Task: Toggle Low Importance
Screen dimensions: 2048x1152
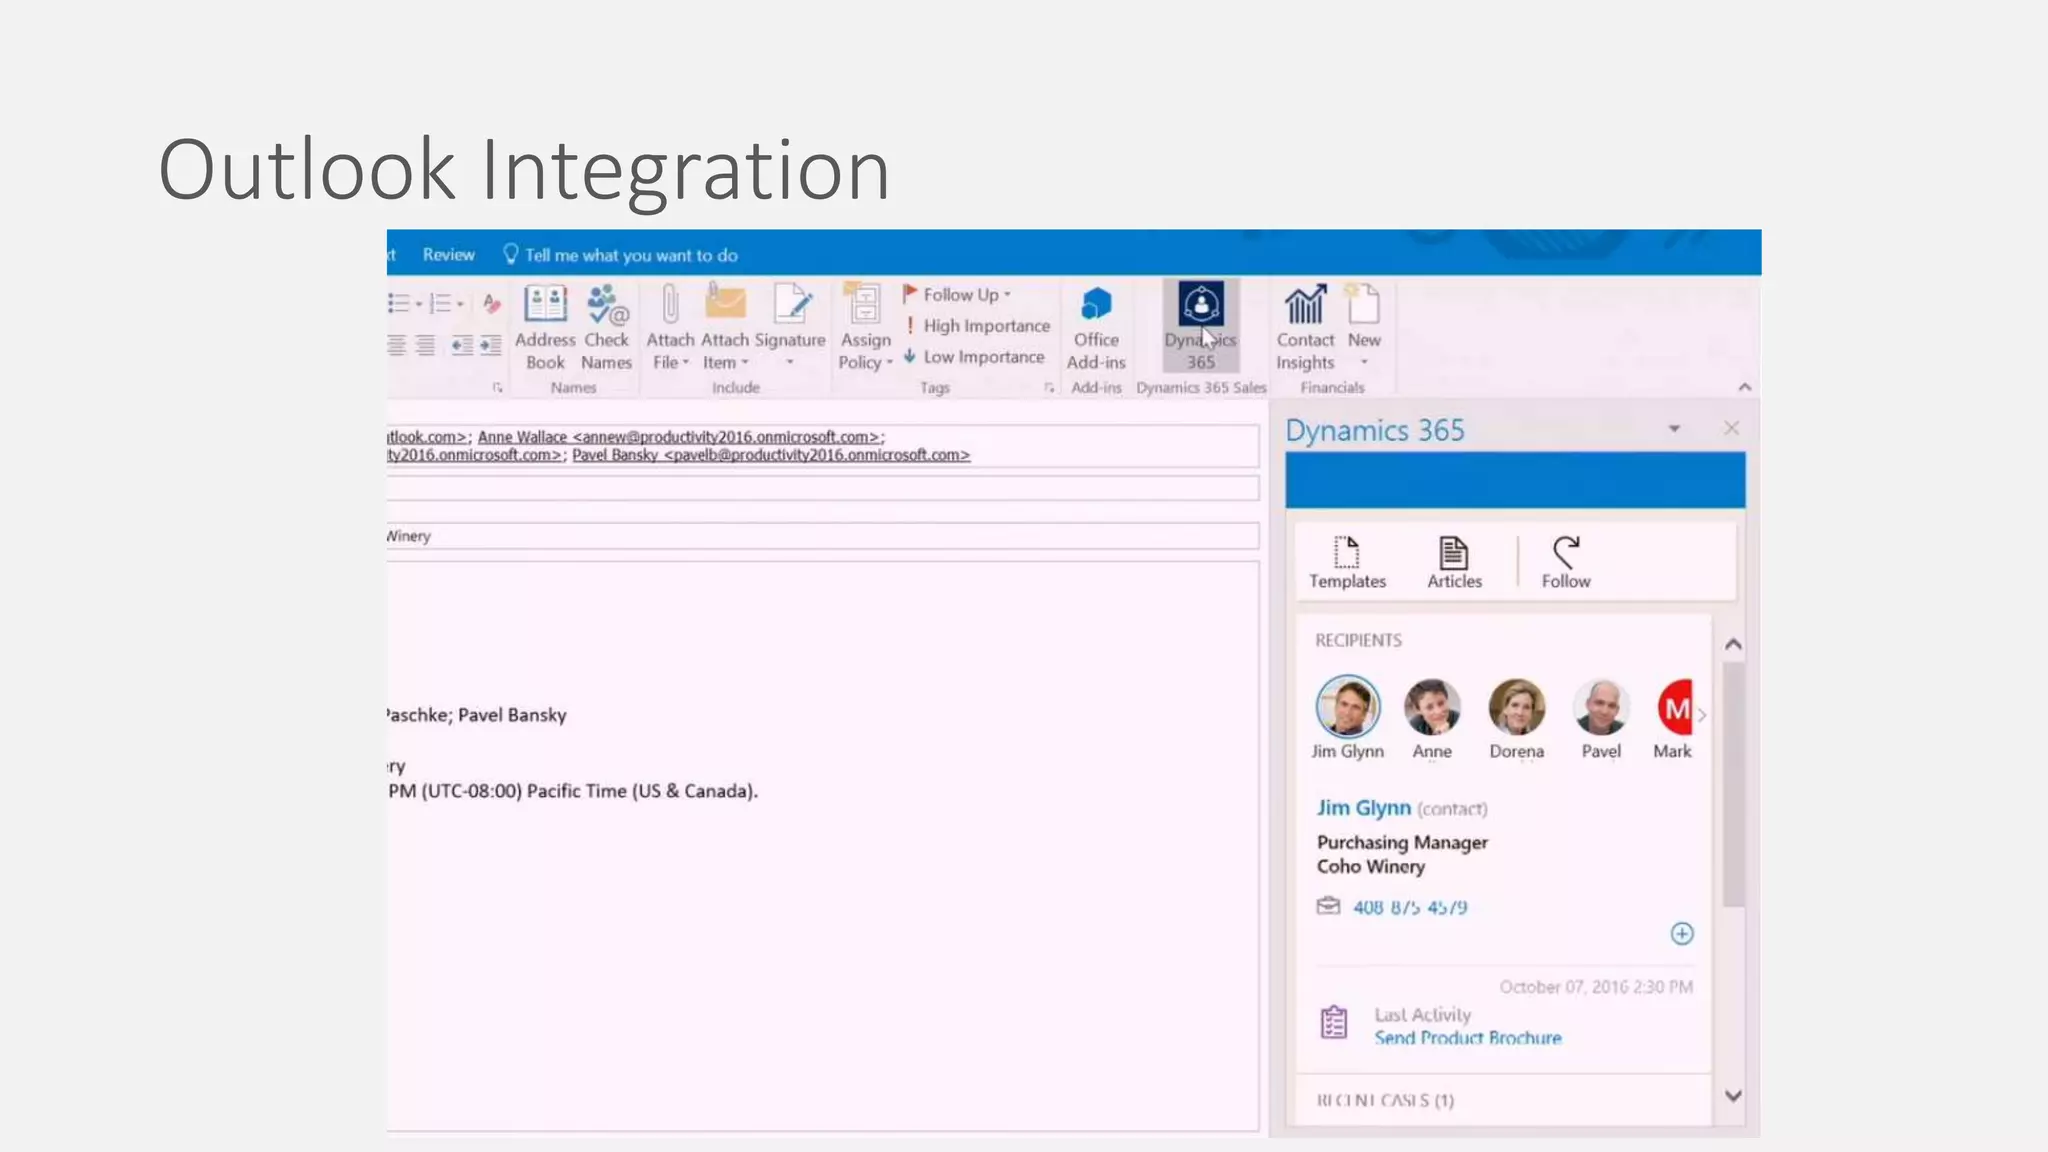Action: (974, 356)
